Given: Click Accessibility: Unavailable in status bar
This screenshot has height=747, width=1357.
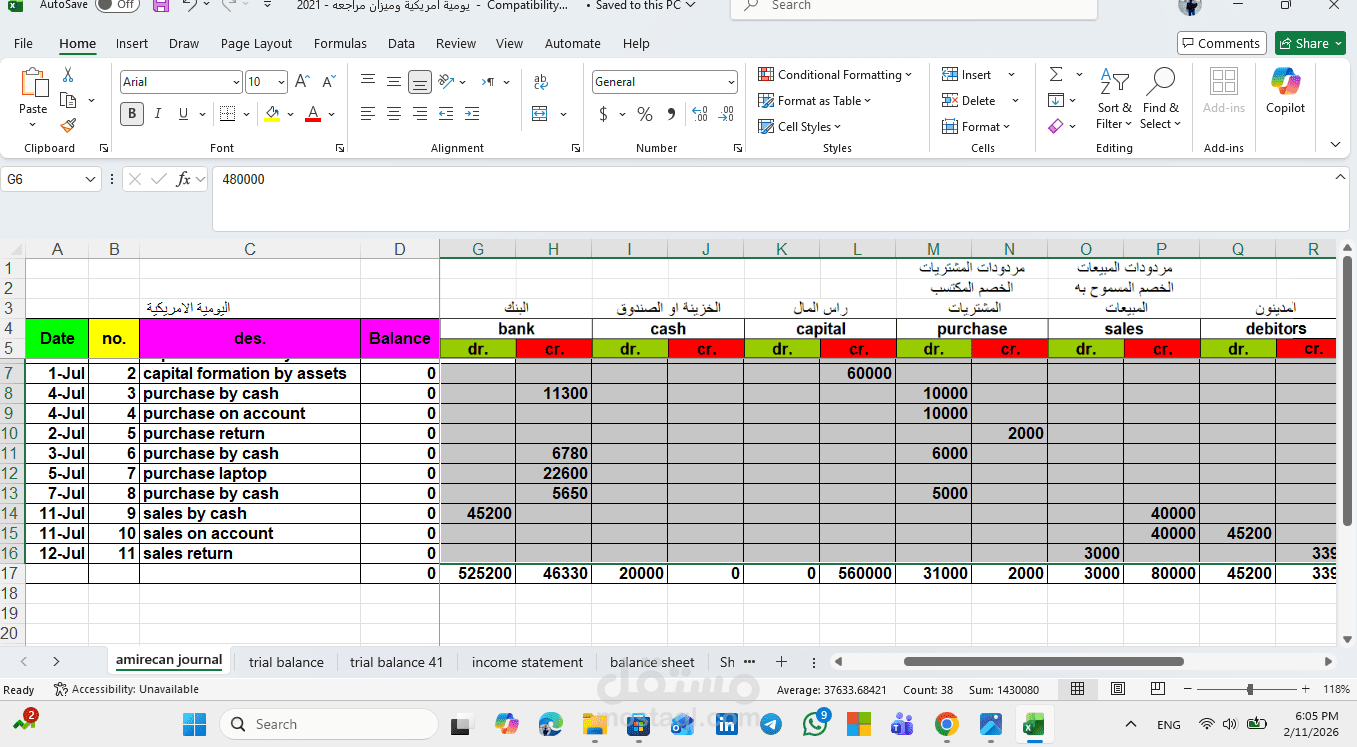Looking at the screenshot, I should coord(126,689).
